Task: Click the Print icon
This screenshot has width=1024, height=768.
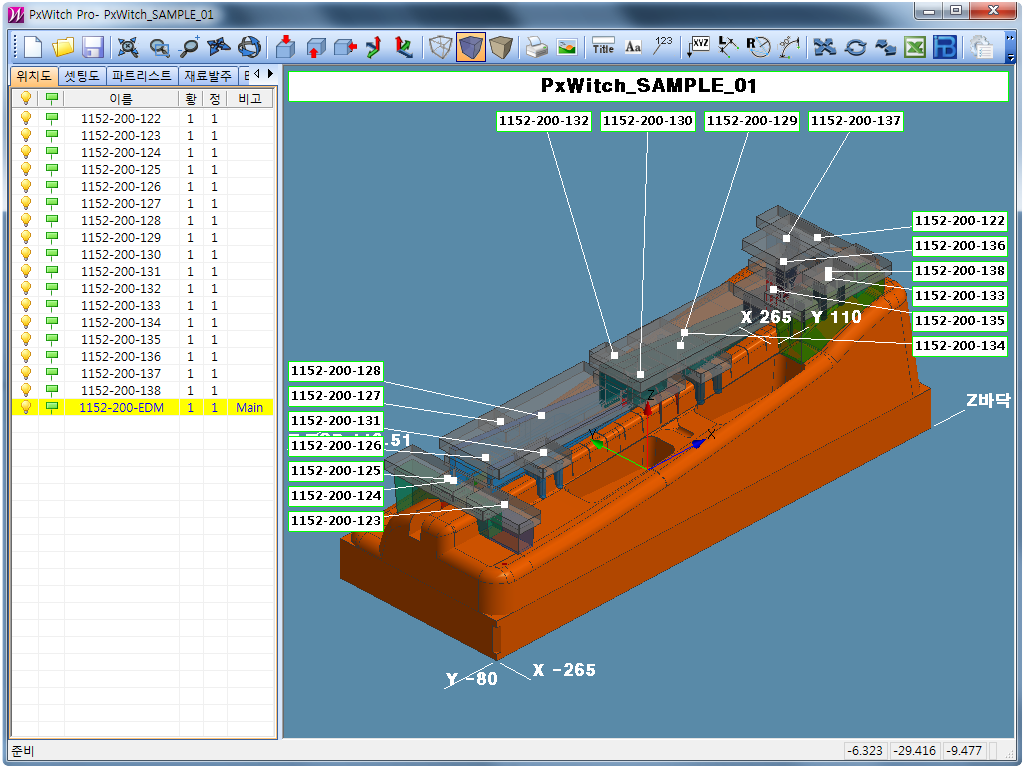Action: coord(537,47)
